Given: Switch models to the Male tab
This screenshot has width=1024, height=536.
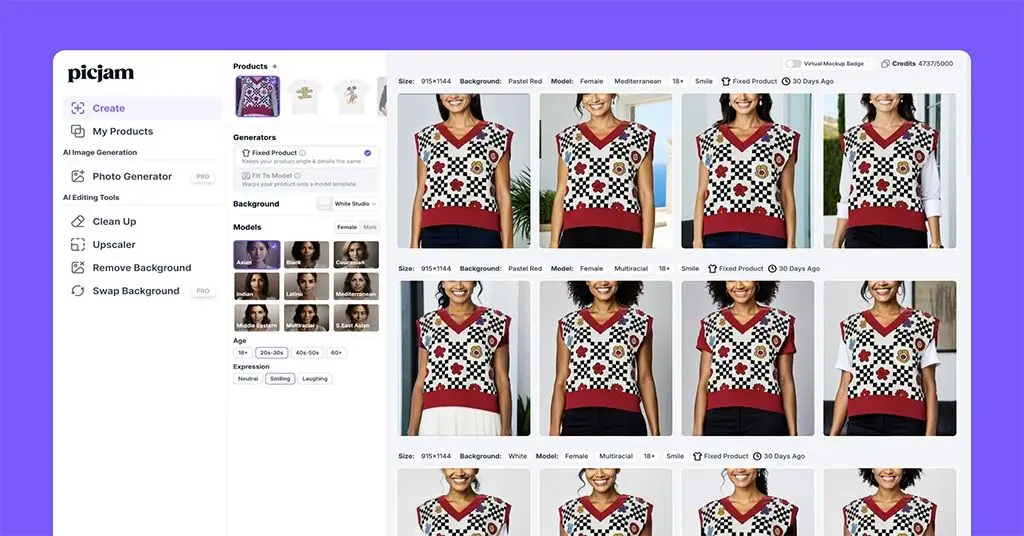Looking at the screenshot, I should (x=370, y=227).
